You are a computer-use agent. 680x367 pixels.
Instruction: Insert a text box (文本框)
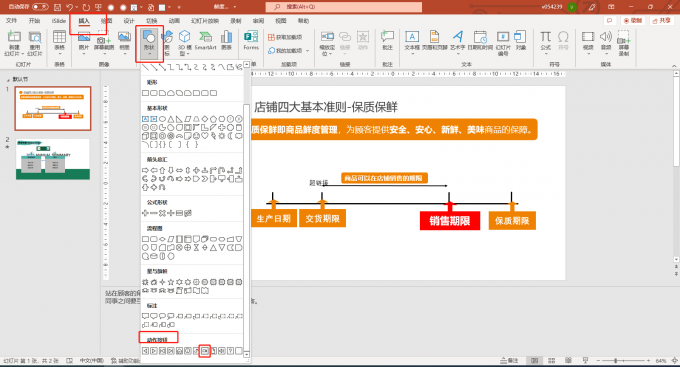[x=412, y=41]
